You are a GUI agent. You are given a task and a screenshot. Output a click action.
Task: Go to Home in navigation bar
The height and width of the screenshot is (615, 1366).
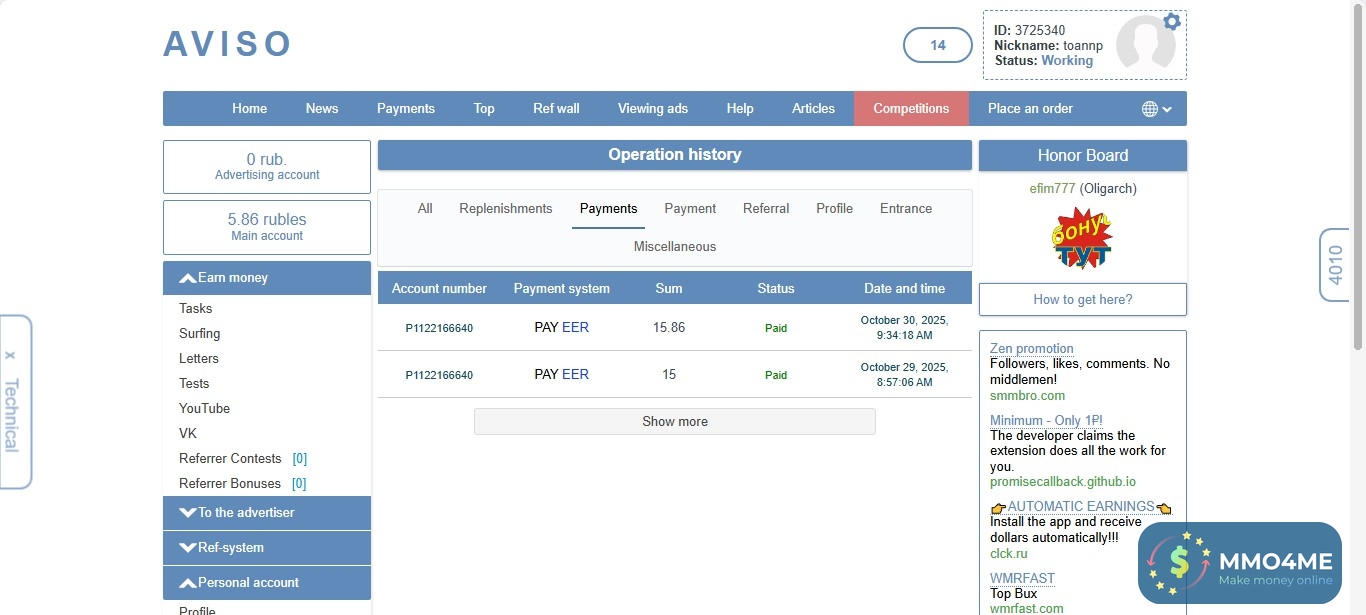[250, 109]
